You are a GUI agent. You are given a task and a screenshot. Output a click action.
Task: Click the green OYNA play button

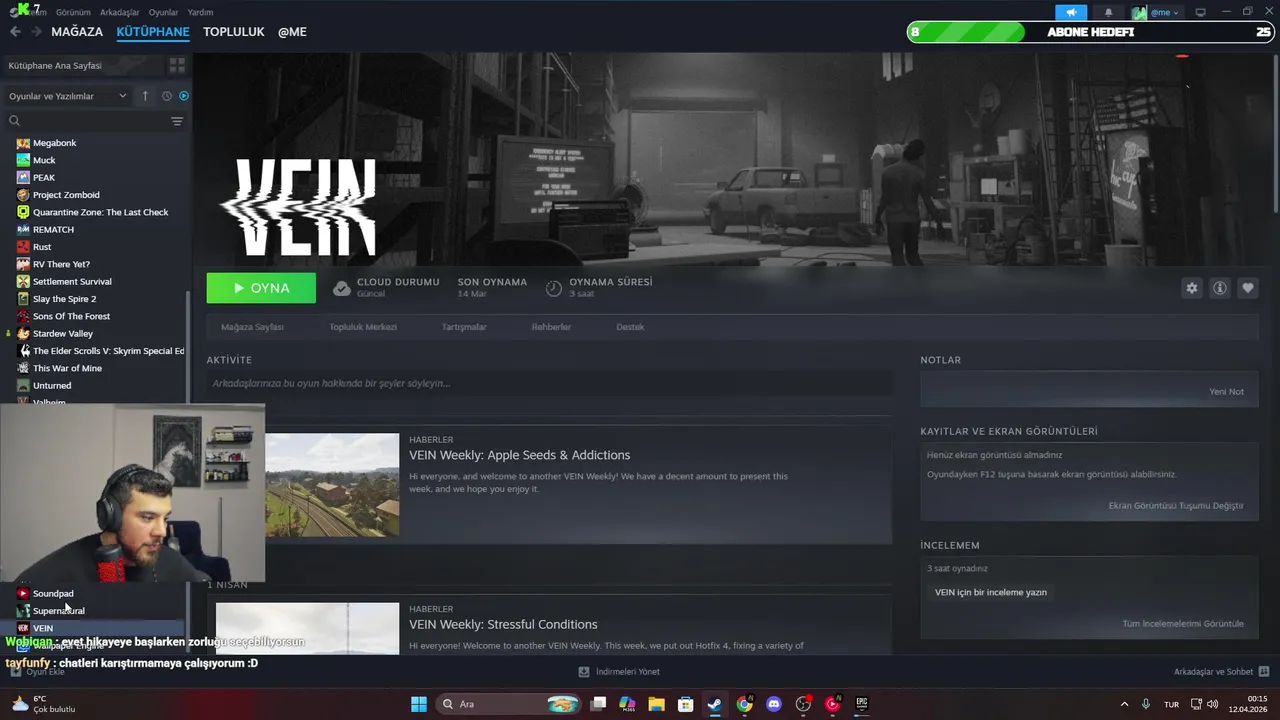tap(261, 288)
